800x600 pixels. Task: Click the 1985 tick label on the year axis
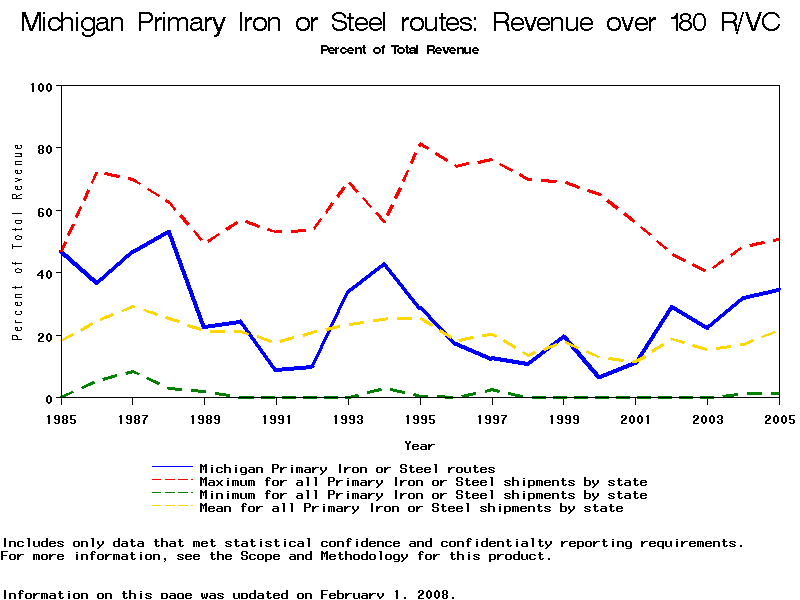point(61,418)
